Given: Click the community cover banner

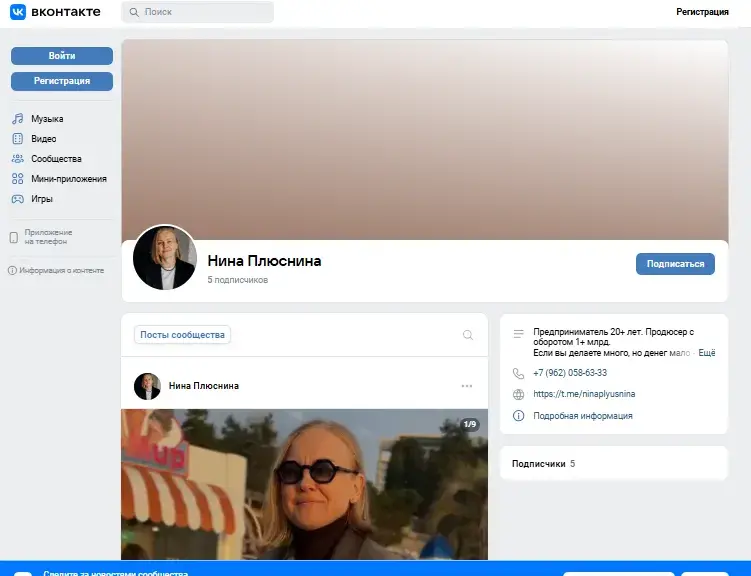Looking at the screenshot, I should (x=425, y=140).
